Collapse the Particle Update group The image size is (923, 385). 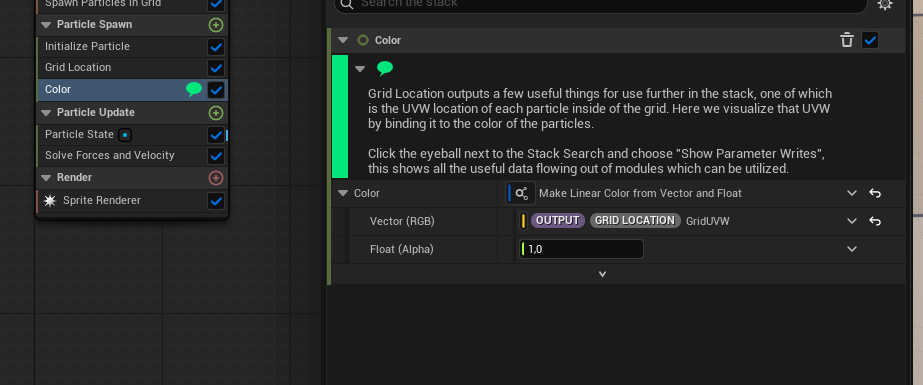point(46,112)
